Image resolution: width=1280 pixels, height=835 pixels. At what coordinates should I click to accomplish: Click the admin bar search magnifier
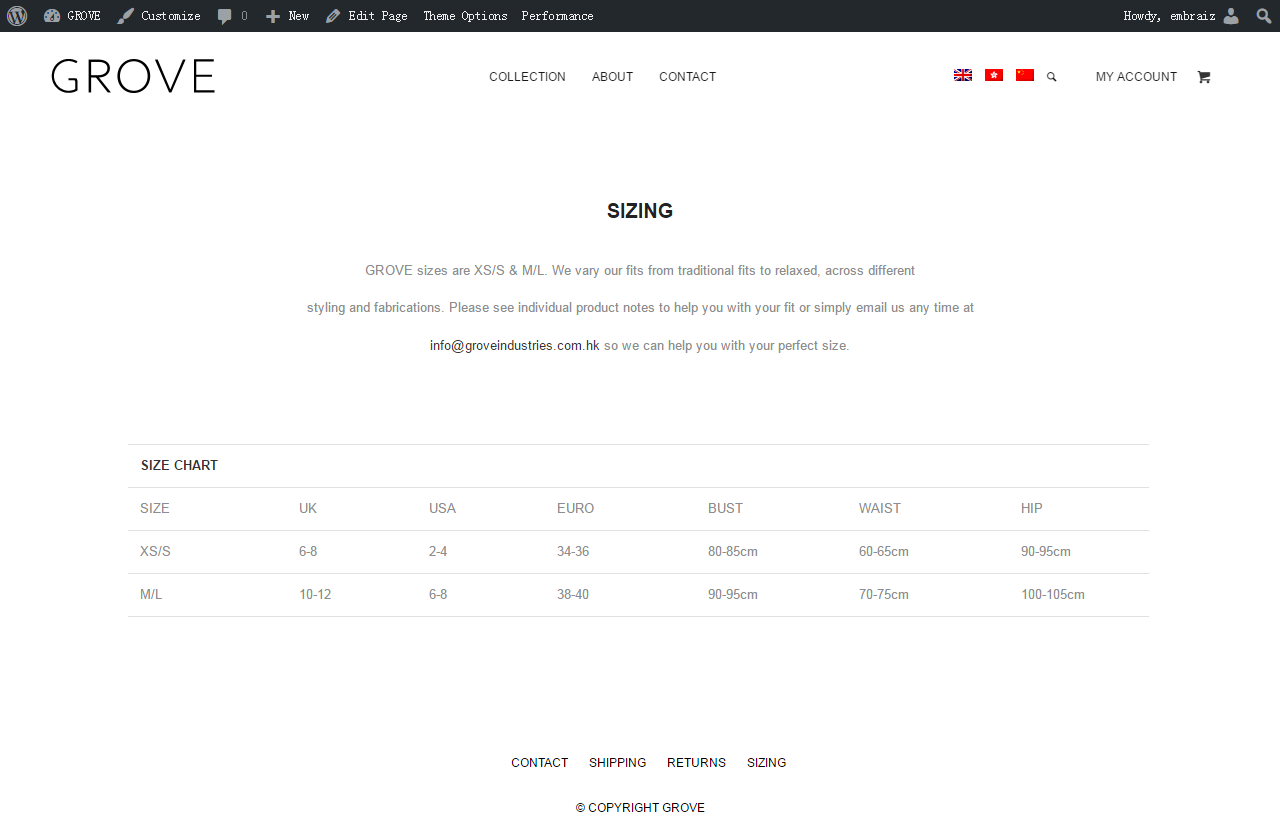1264,16
